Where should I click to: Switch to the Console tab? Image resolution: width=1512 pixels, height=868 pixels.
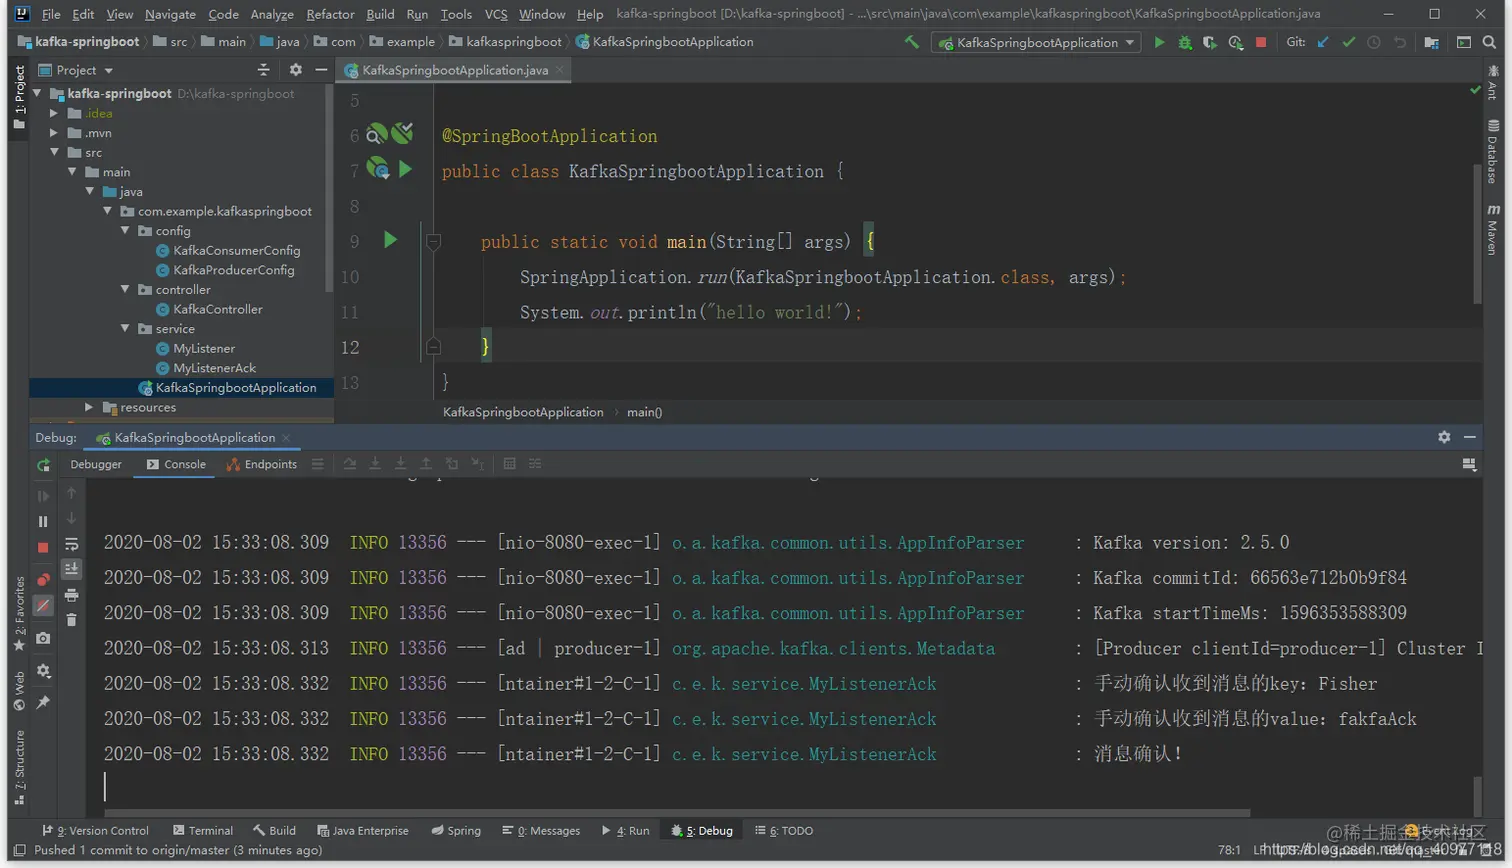click(x=176, y=464)
